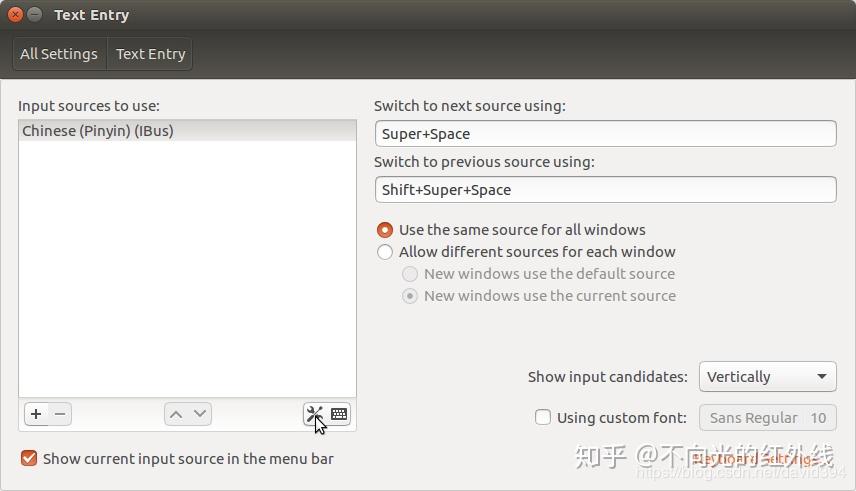Open the Sans Regular font chooser
The width and height of the screenshot is (856, 491).
tap(767, 418)
